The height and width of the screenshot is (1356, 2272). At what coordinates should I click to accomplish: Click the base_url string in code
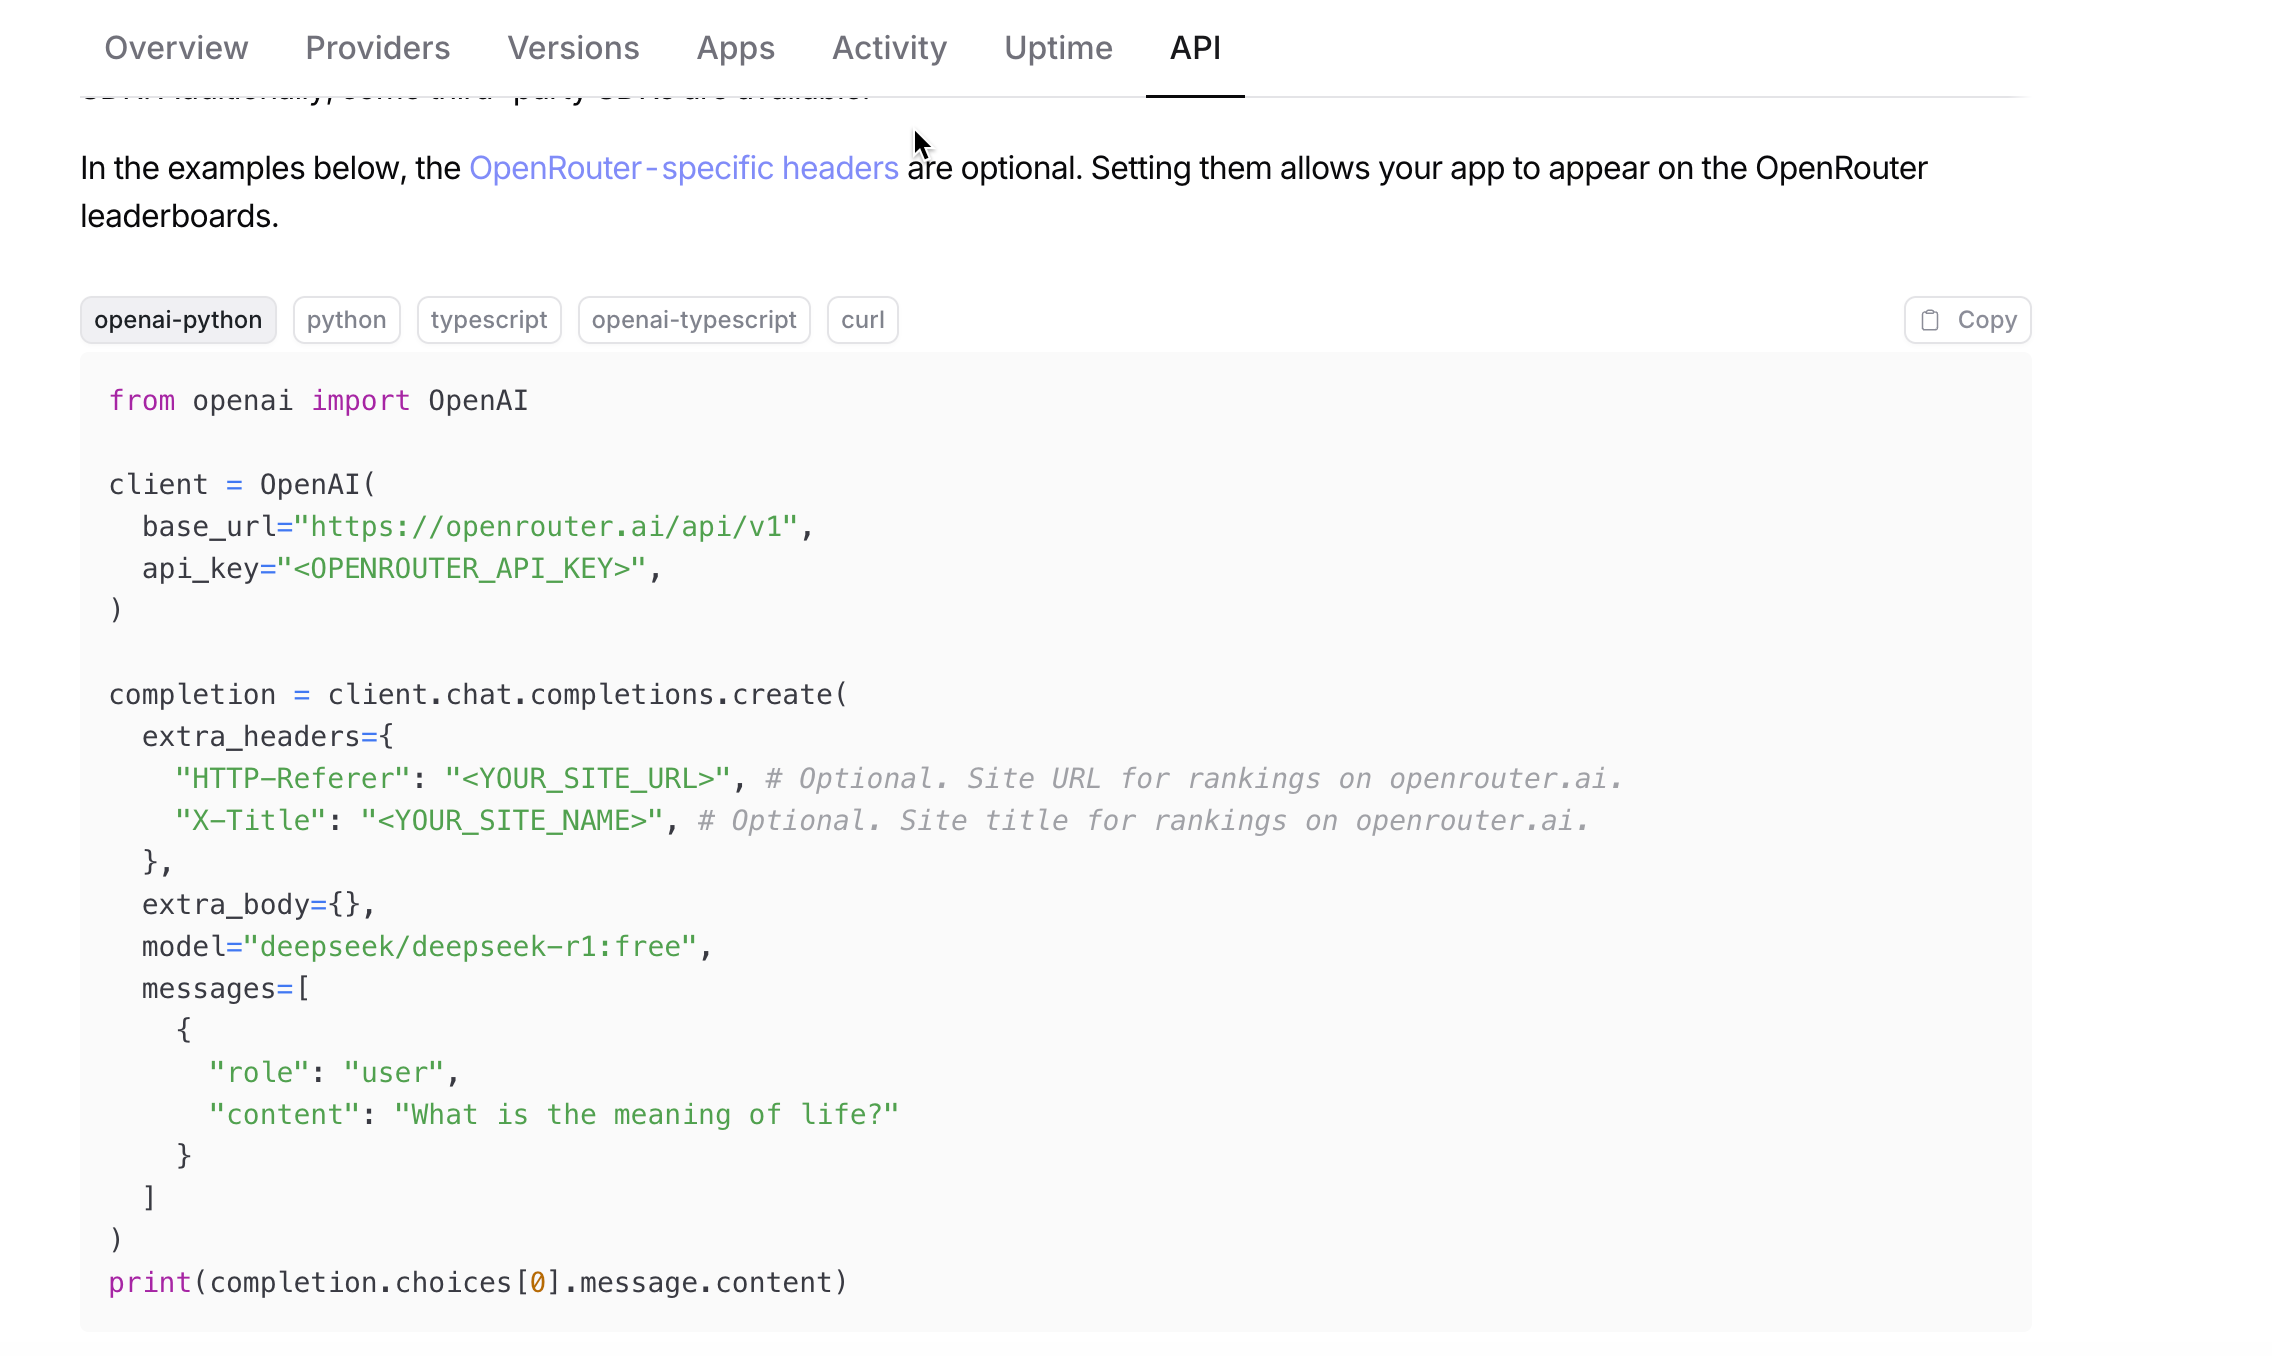click(546, 527)
